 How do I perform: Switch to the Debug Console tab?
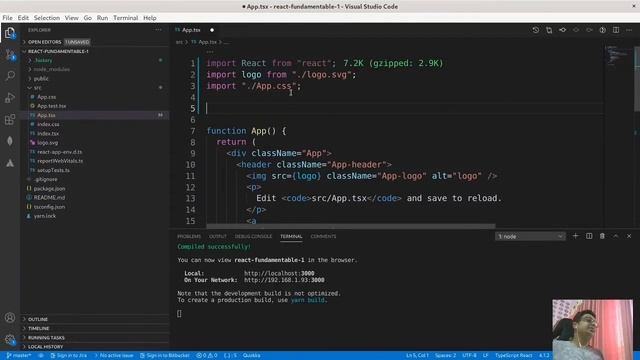tap(253, 236)
